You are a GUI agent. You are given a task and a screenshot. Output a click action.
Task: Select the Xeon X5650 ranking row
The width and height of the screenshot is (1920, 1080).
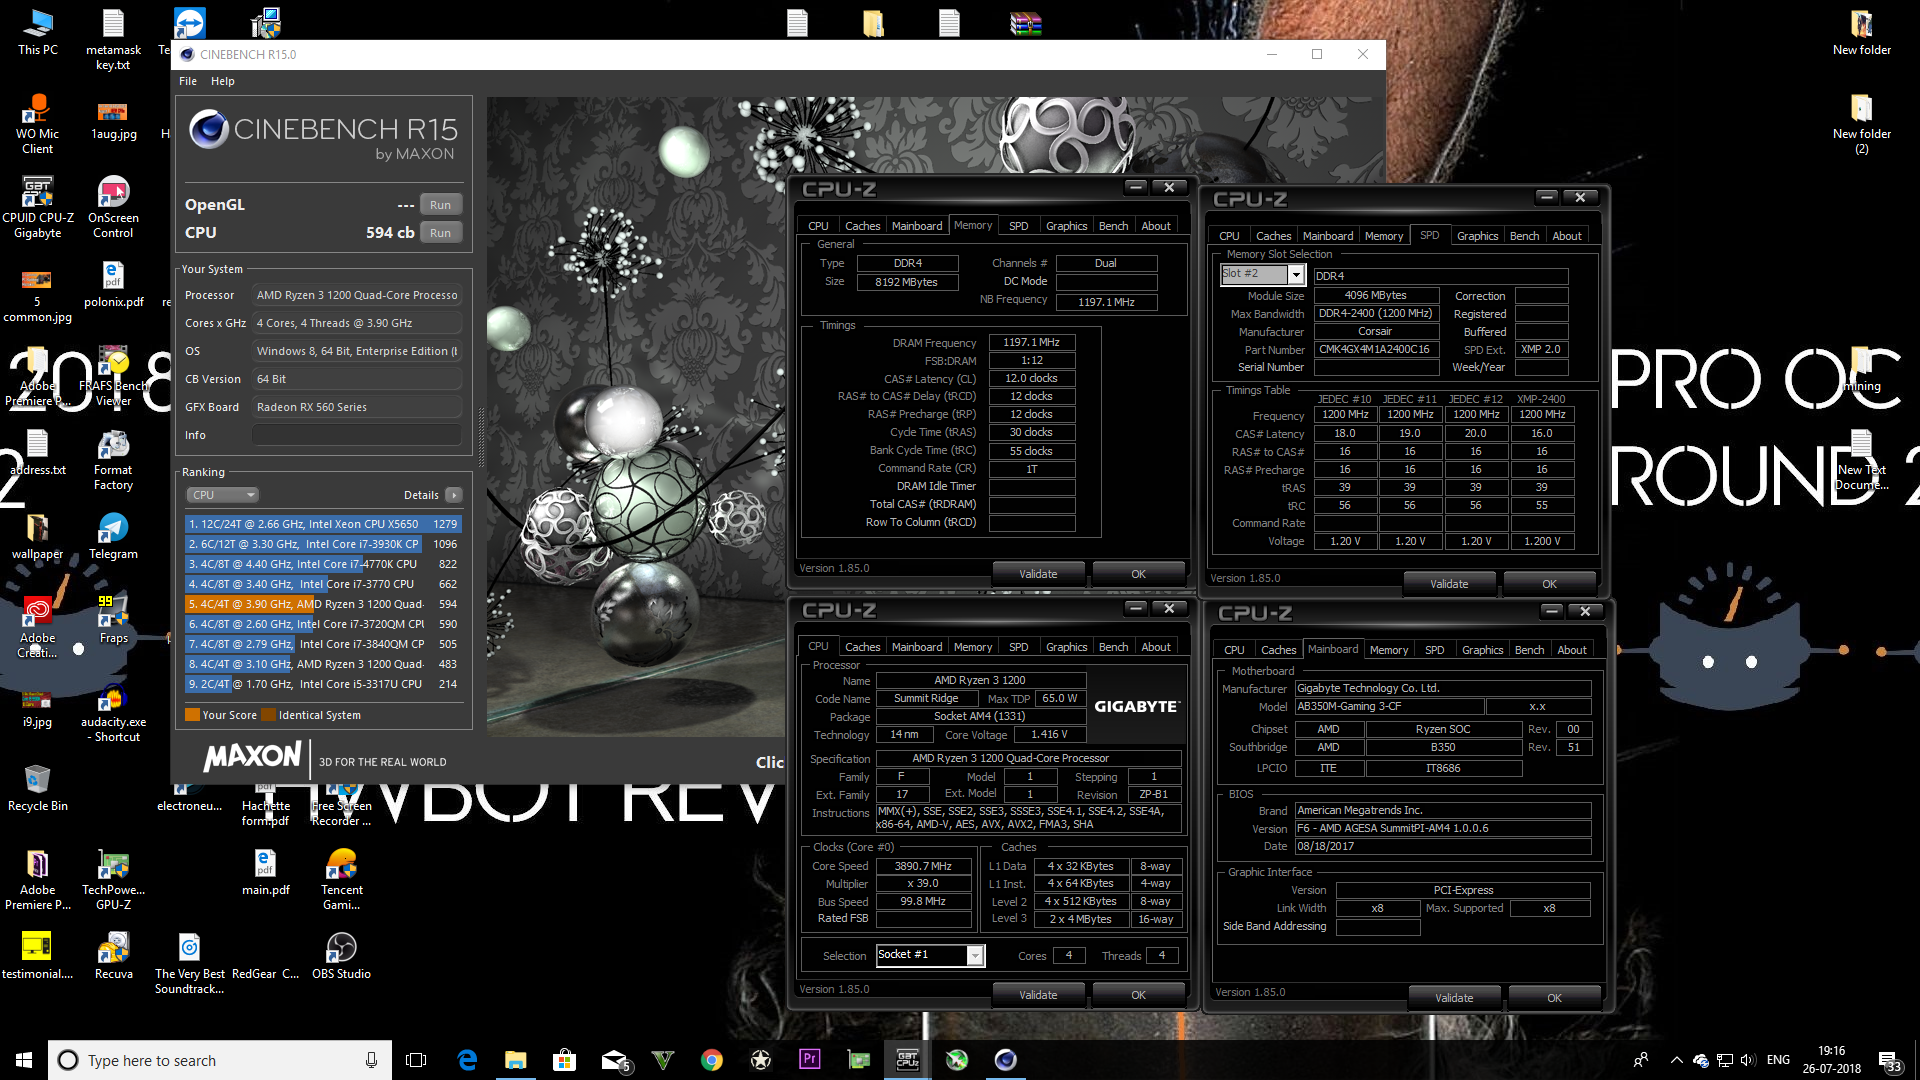coord(323,524)
